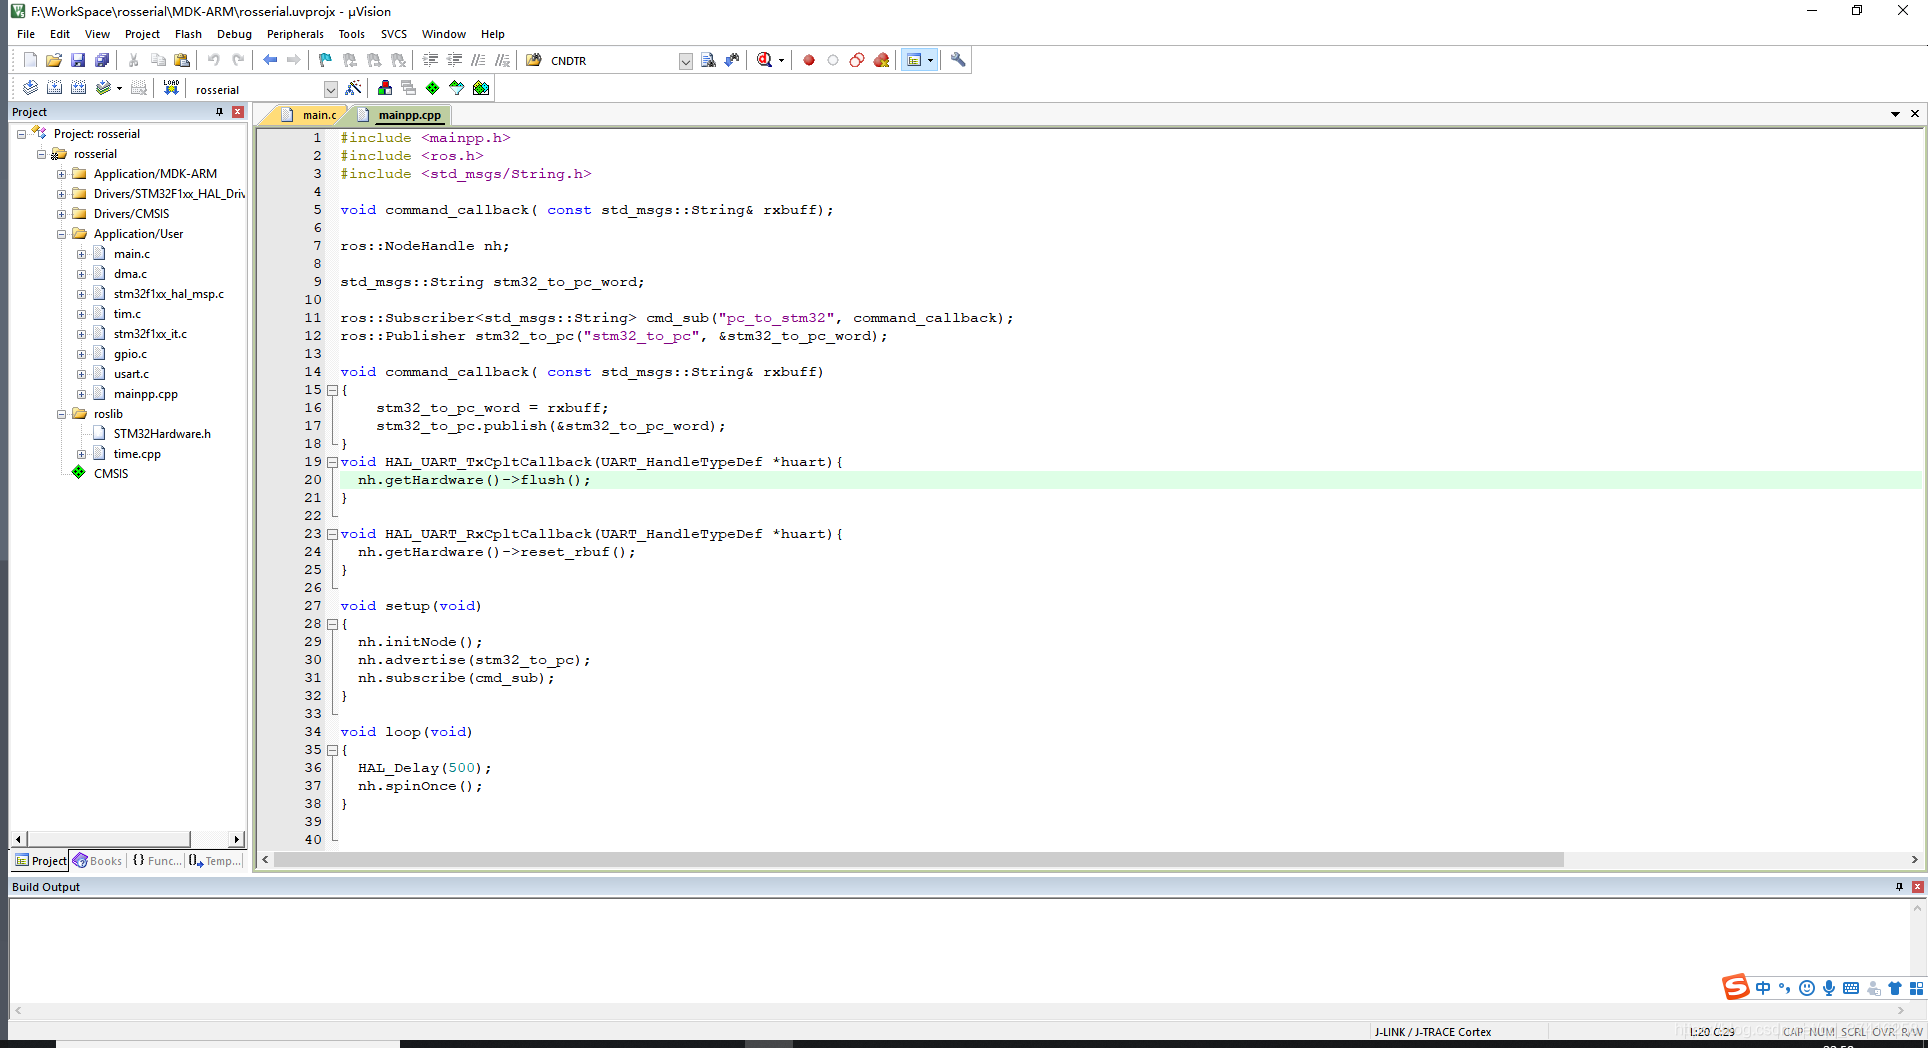Viewport: 1928px width, 1048px height.
Task: Switch to Templates panel tab
Action: (215, 860)
